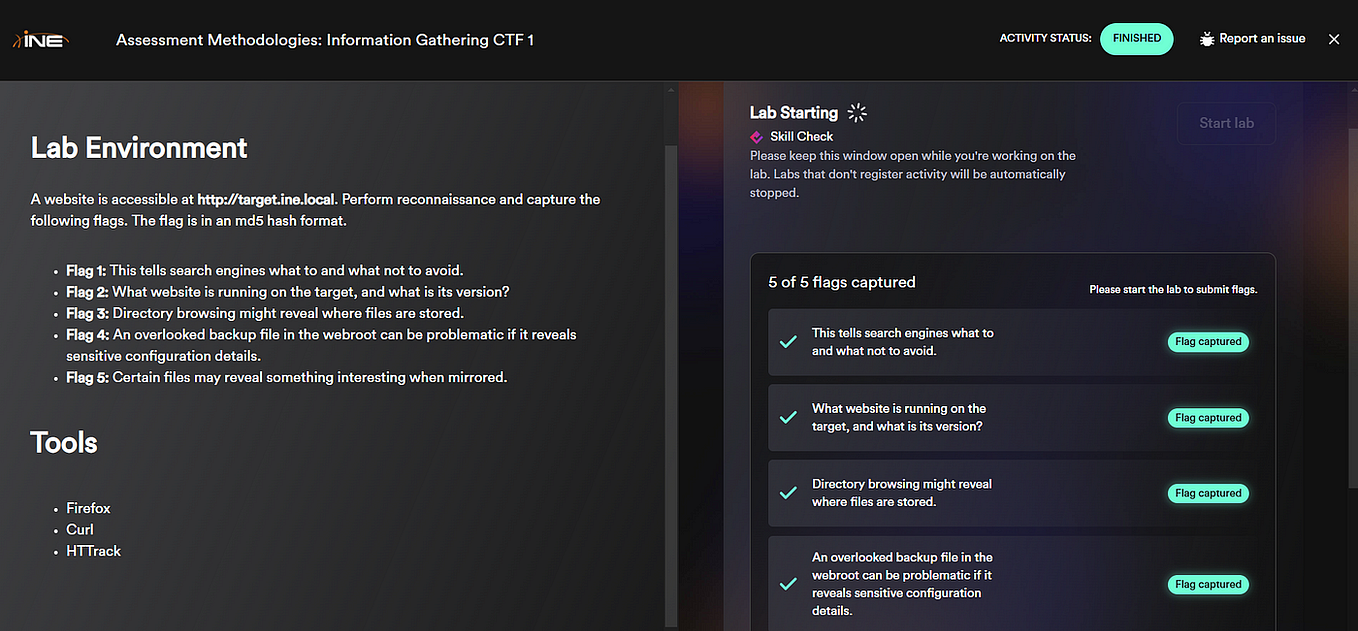
Task: Click Flag captured for the backup file flag
Action: pyautogui.click(x=1207, y=583)
